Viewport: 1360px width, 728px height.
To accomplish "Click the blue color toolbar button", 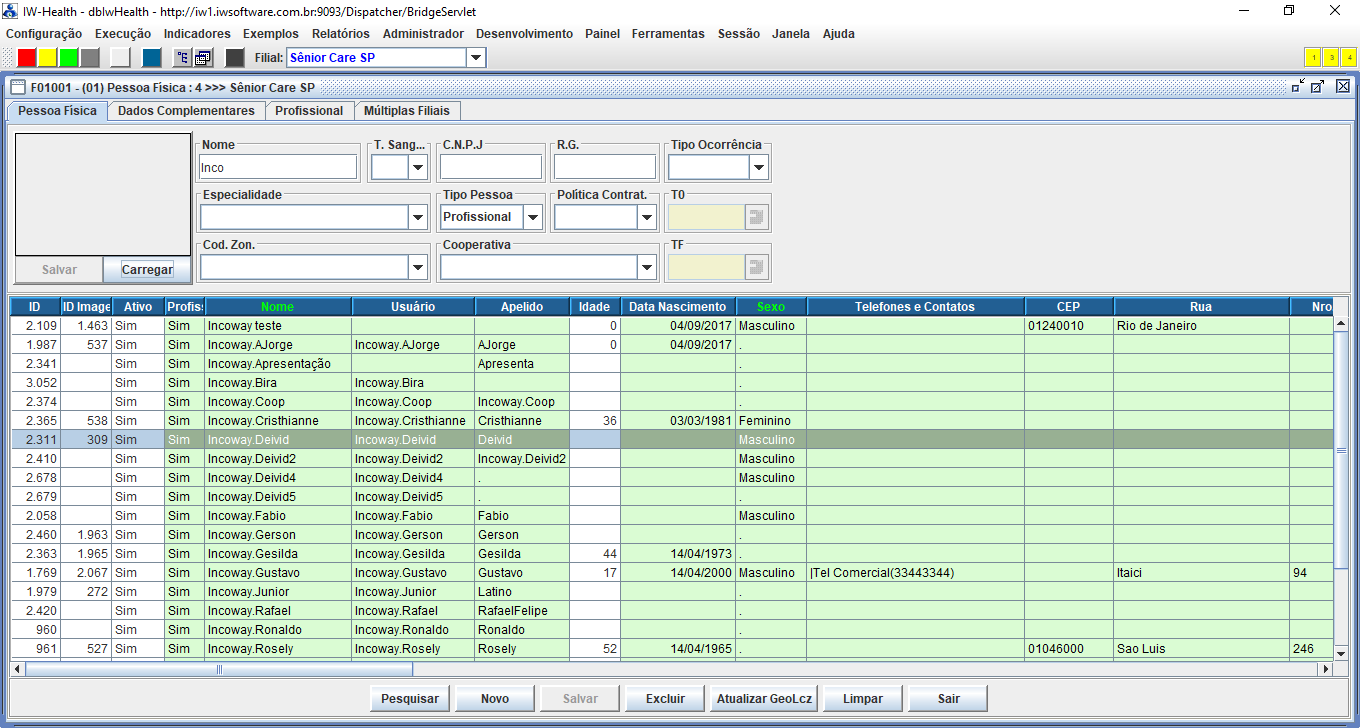I will coord(152,58).
